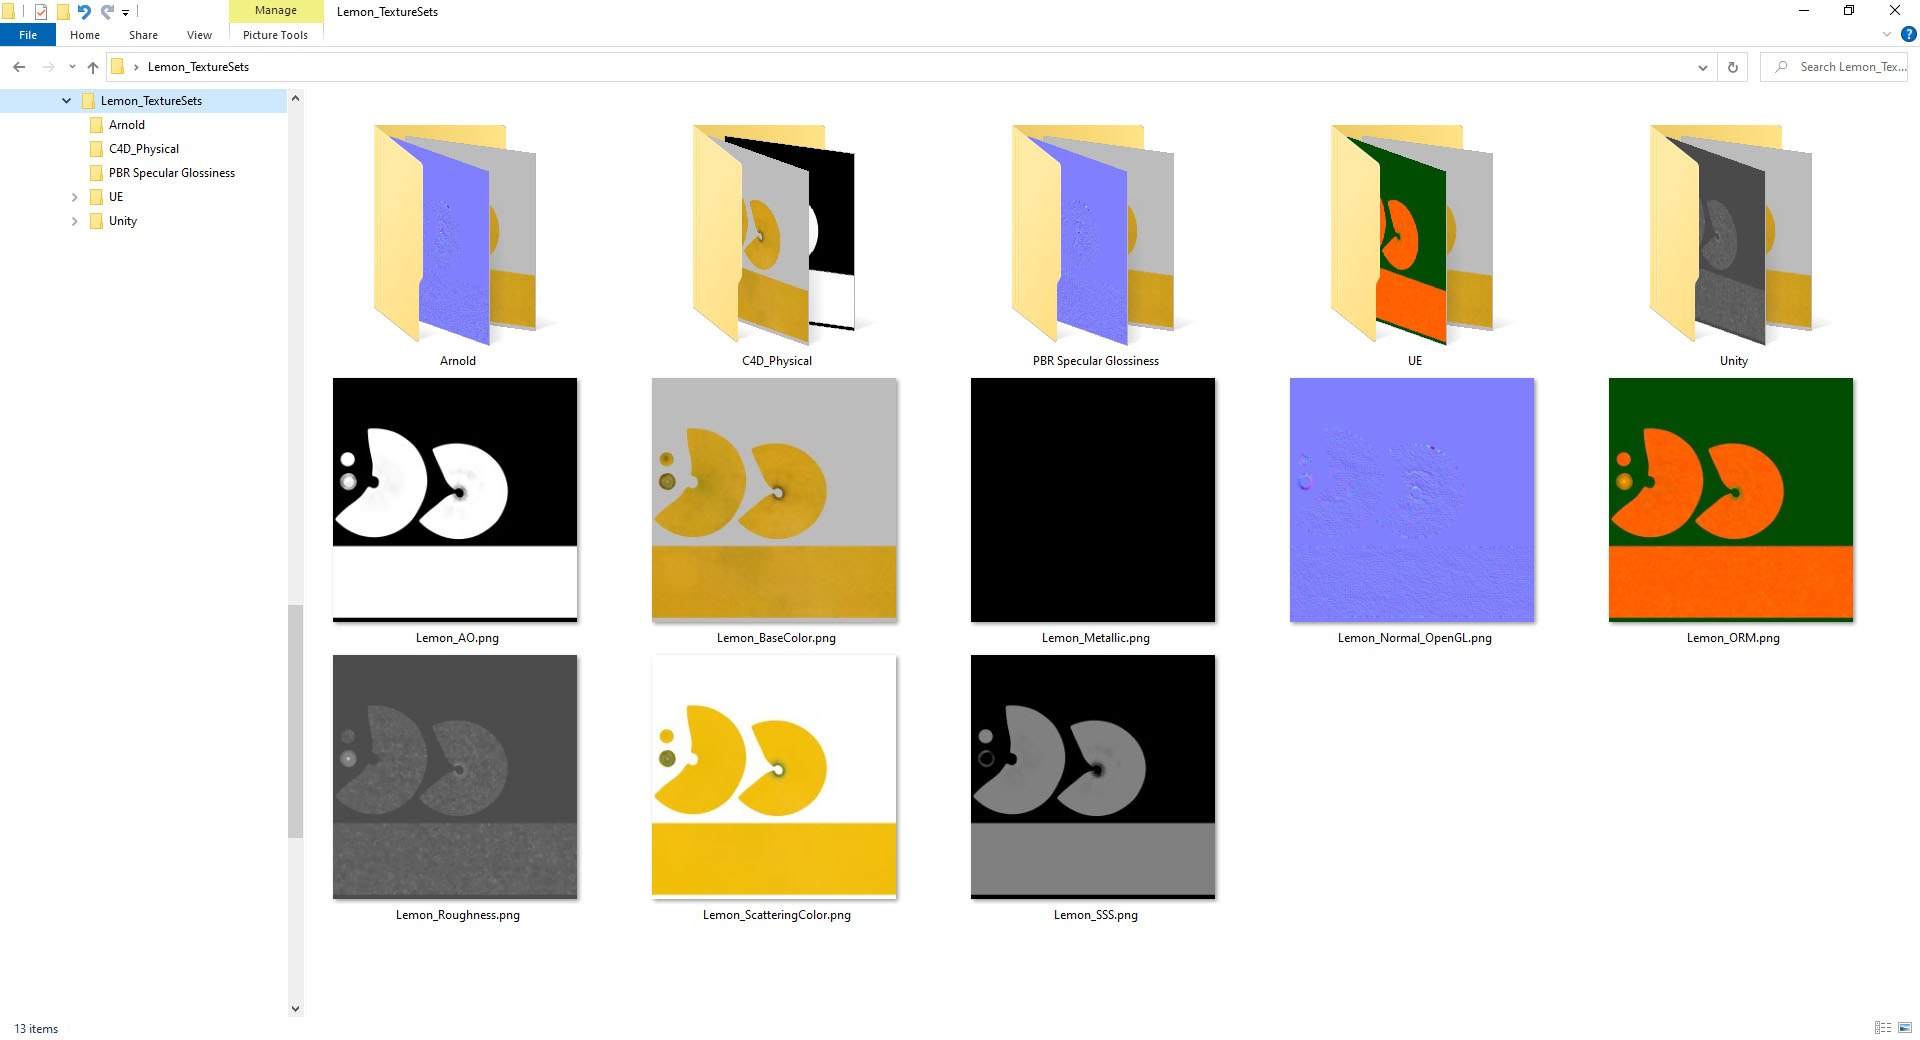
Task: Select C4D_Physical in the navigation tree
Action: 144,149
